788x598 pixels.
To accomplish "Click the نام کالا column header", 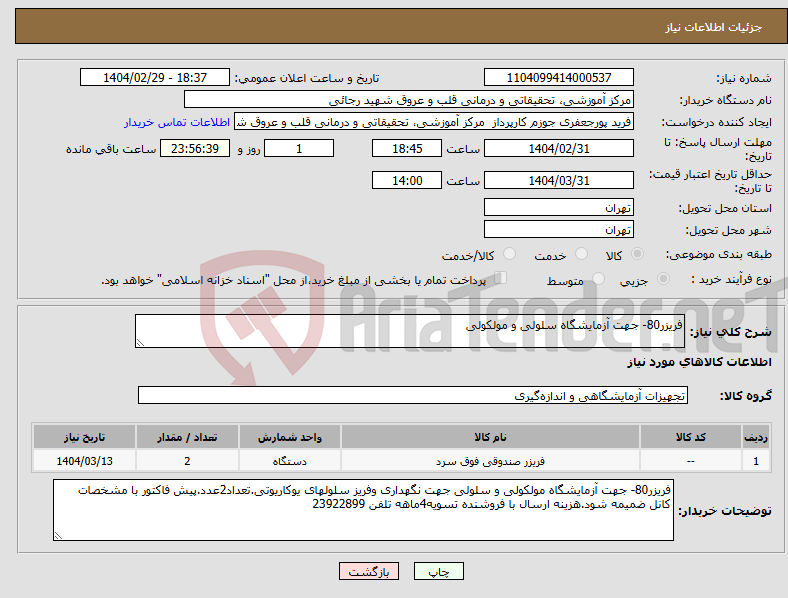I will (490, 437).
